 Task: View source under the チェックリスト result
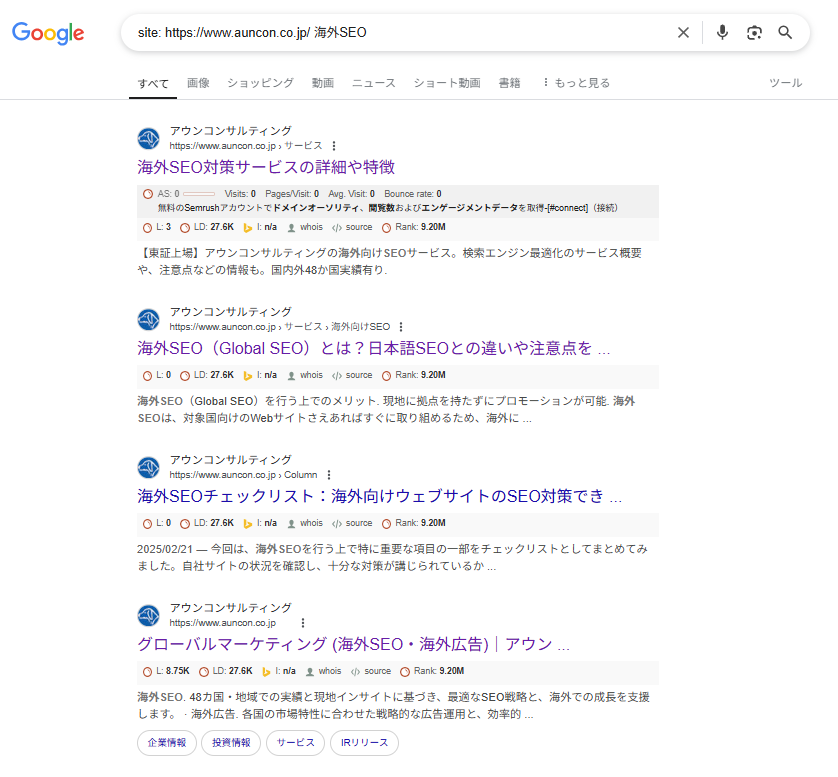[352, 523]
